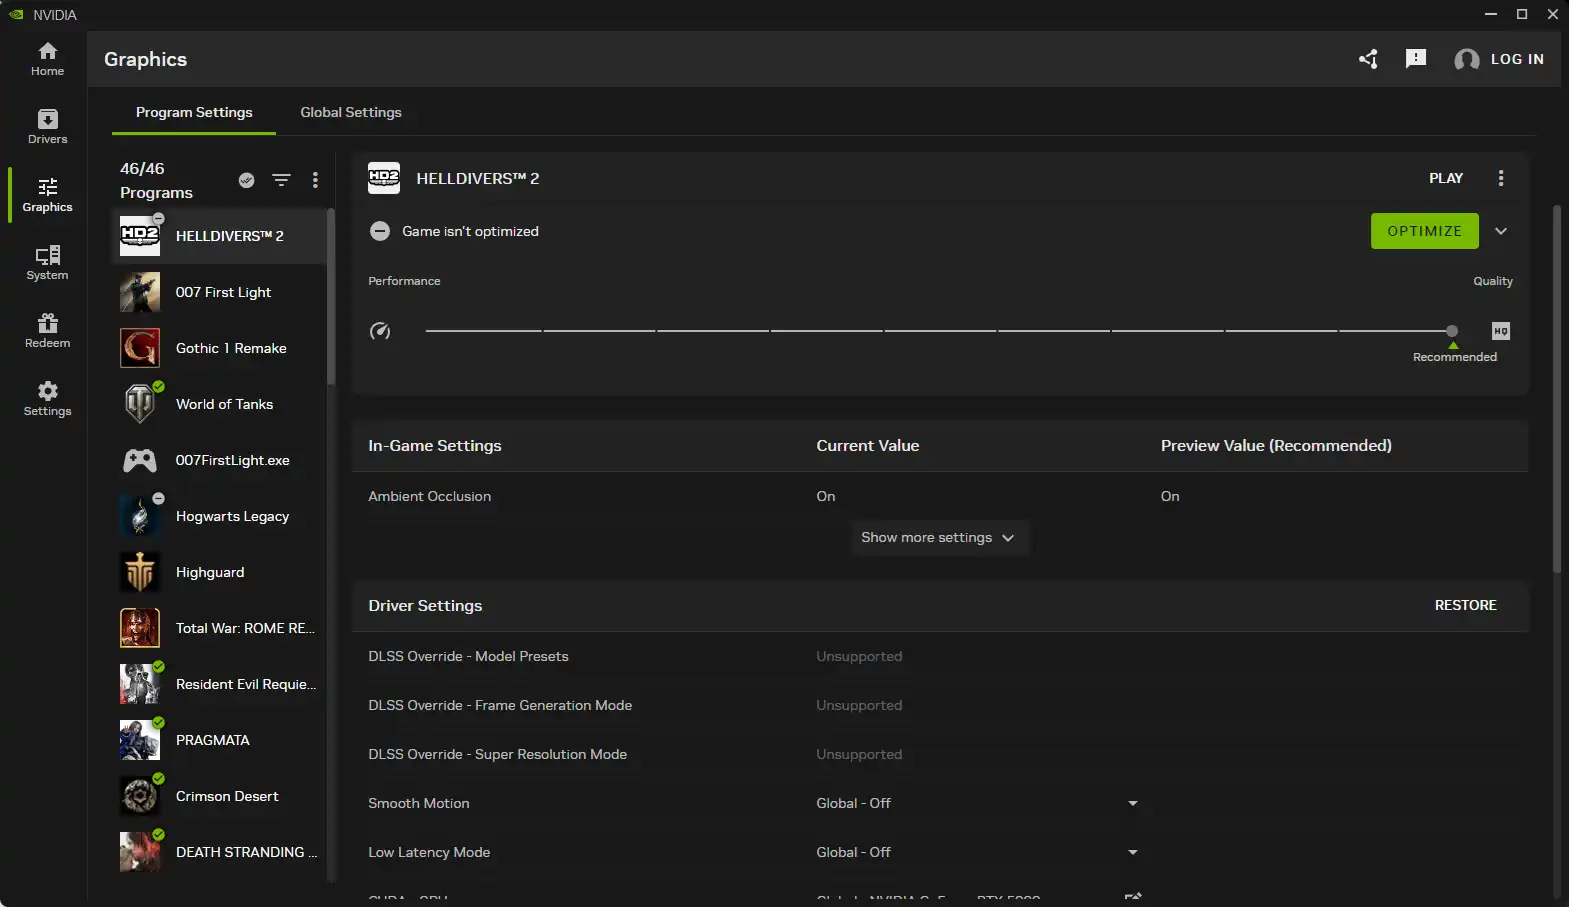Select the Total War: ROME icon
Screen dimensions: 1569x907
140,628
